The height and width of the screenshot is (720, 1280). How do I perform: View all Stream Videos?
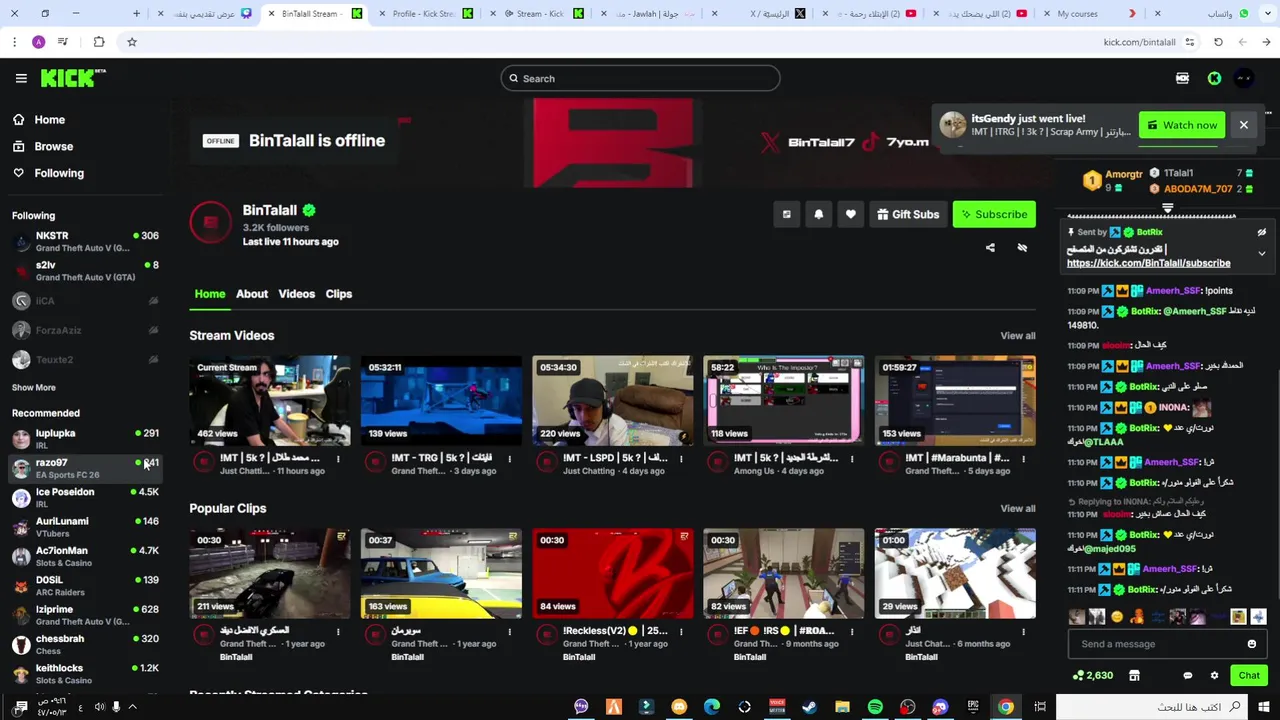click(x=1018, y=336)
